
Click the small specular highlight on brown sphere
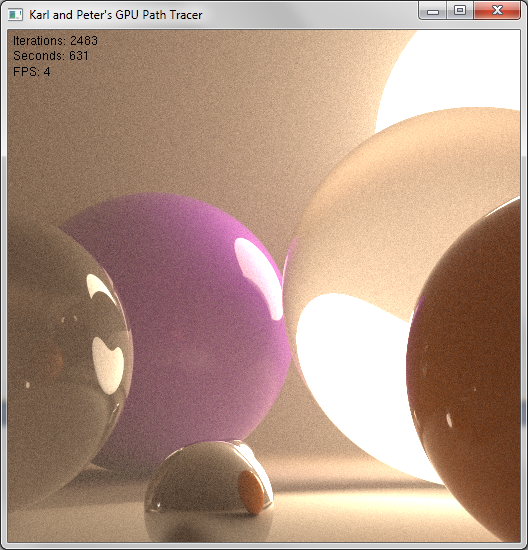coord(449,420)
